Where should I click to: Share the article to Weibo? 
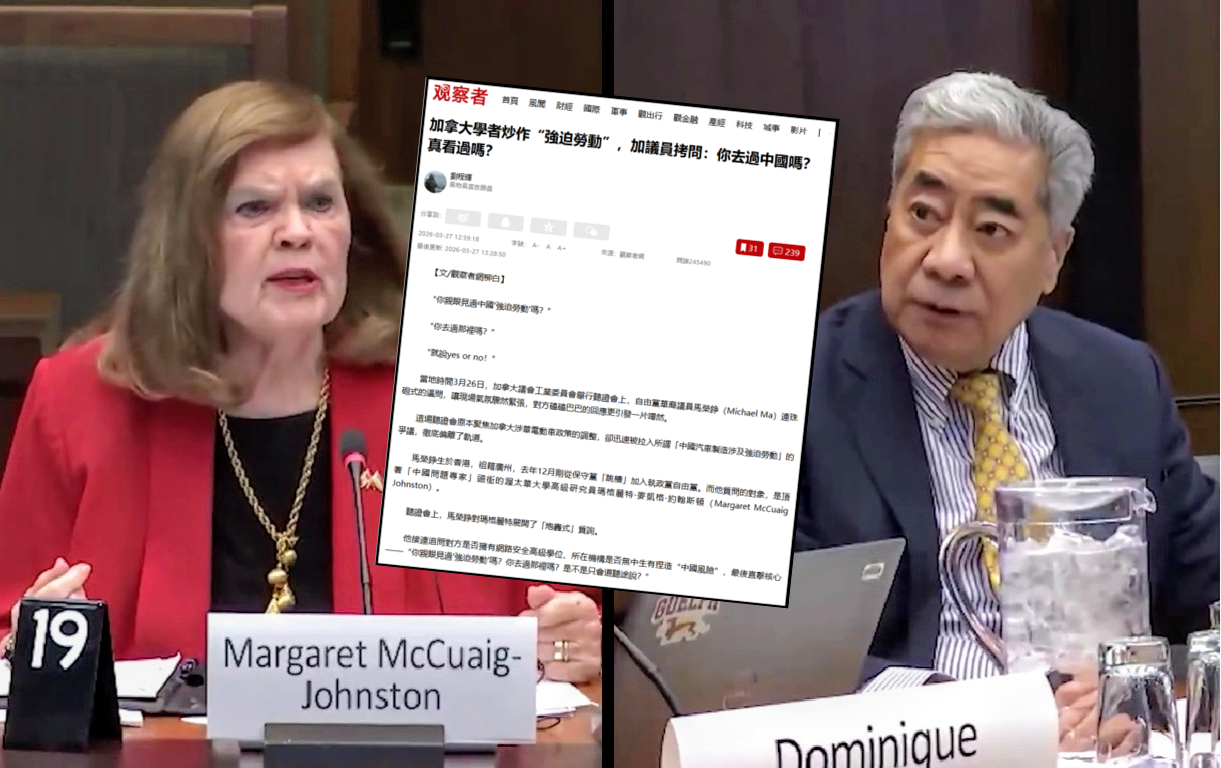tap(463, 218)
